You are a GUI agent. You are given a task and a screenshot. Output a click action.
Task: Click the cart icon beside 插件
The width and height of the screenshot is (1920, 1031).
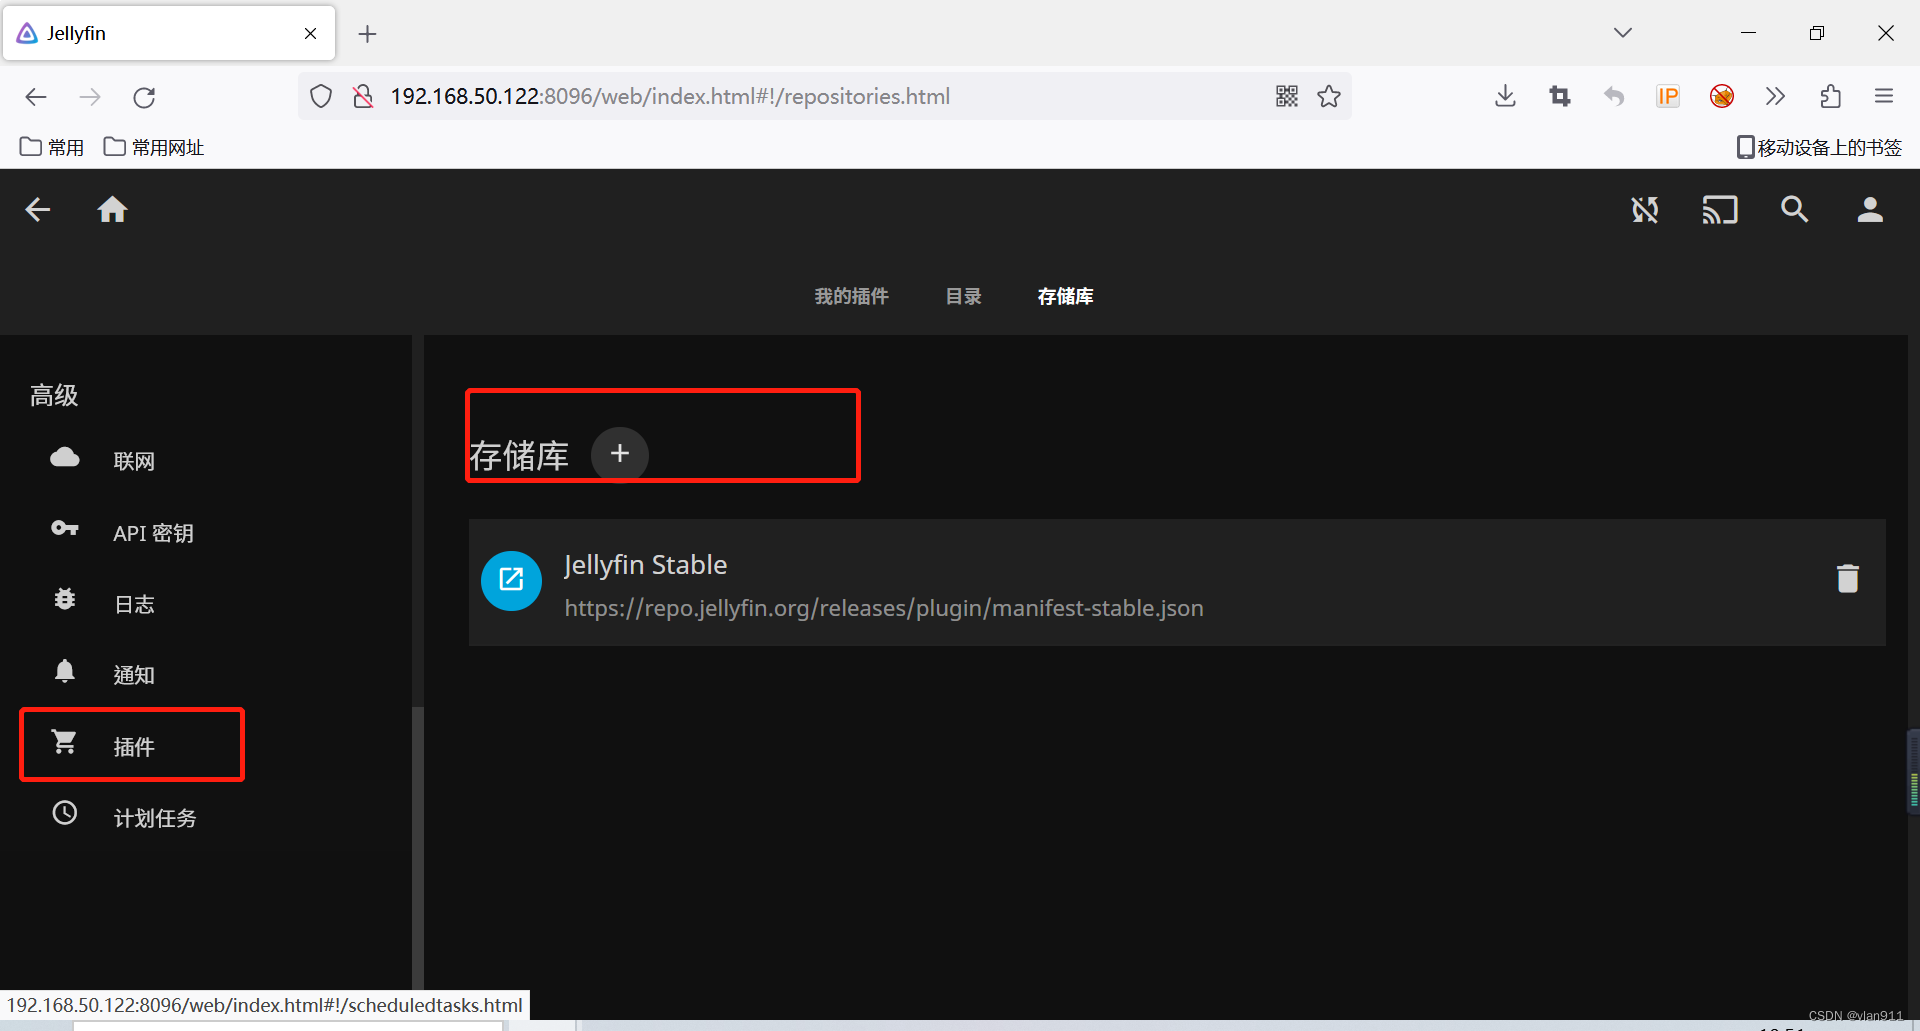tap(65, 742)
